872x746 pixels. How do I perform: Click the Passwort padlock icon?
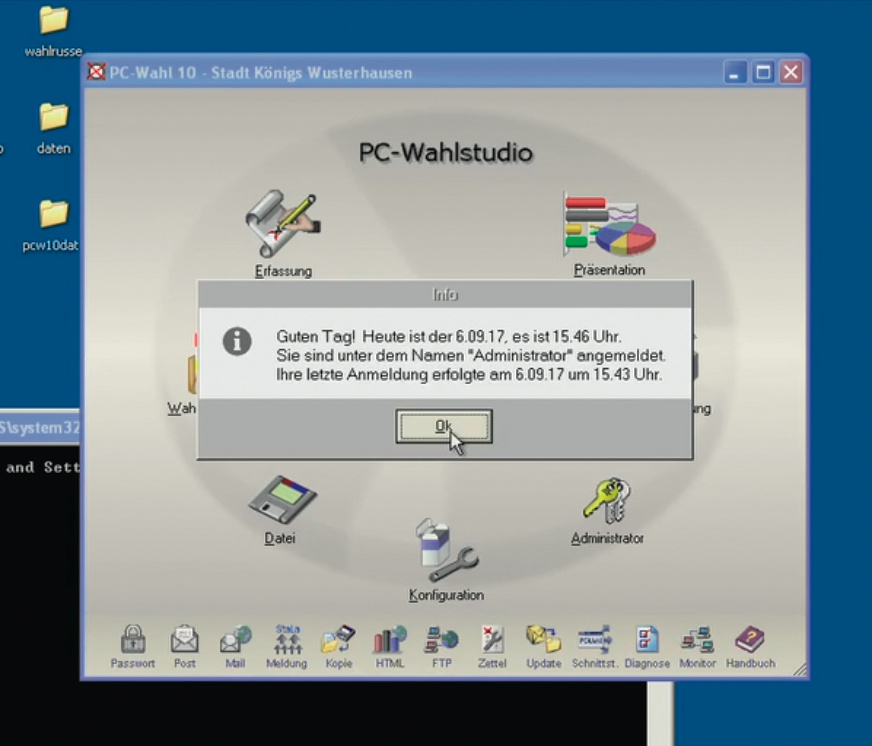pos(133,640)
